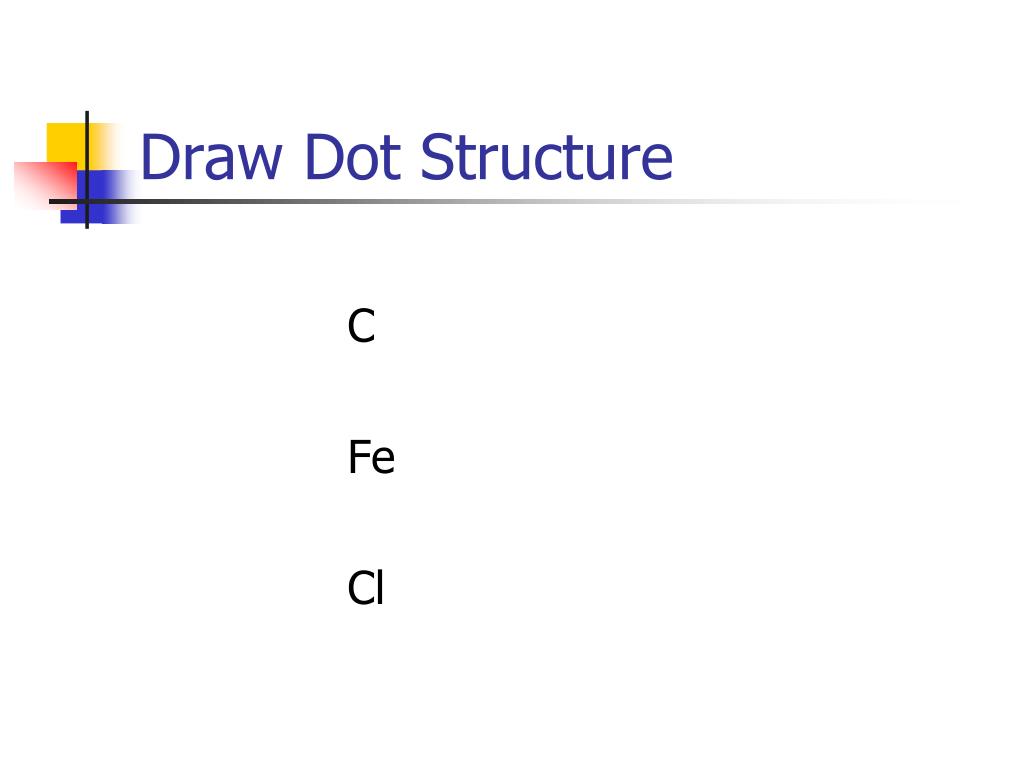
Task: Click the vertical black line of the logo
Action: 87,170
